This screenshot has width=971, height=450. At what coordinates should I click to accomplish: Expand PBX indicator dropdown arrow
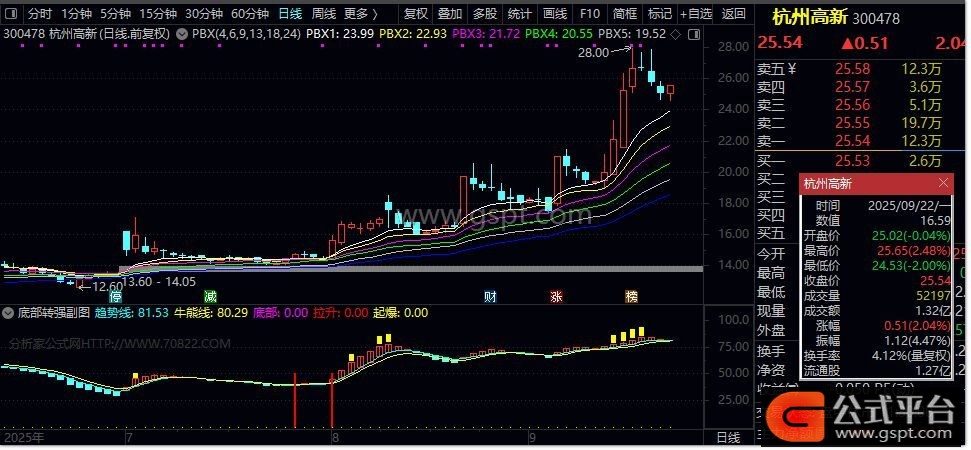pyautogui.click(x=182, y=35)
